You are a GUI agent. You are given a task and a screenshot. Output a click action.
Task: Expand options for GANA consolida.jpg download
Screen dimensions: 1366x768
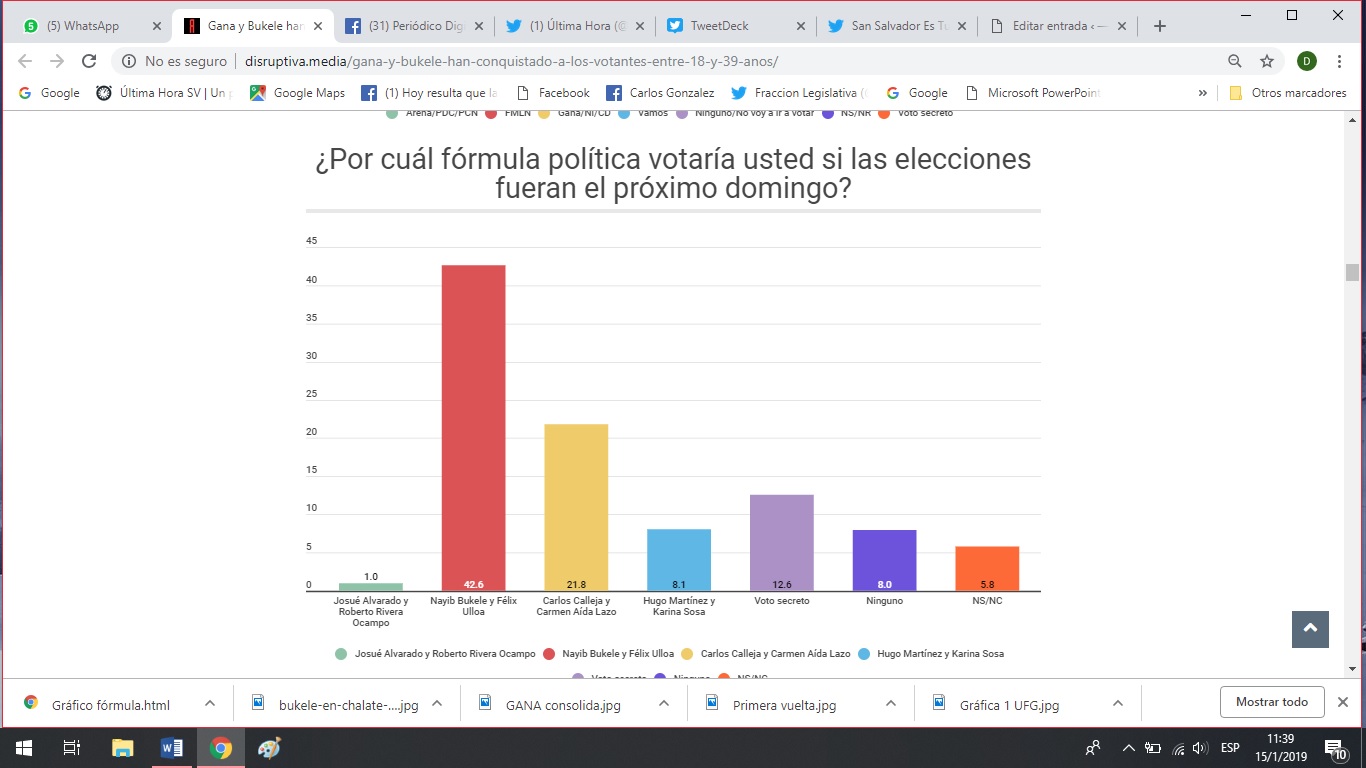click(664, 704)
